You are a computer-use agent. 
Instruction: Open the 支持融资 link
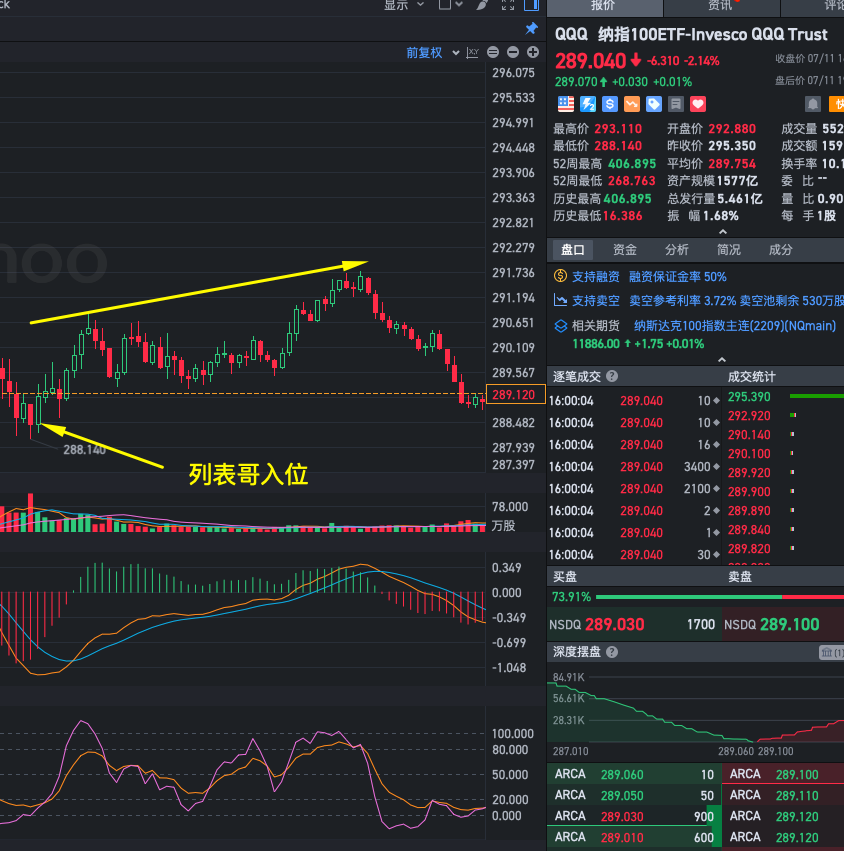[596, 277]
